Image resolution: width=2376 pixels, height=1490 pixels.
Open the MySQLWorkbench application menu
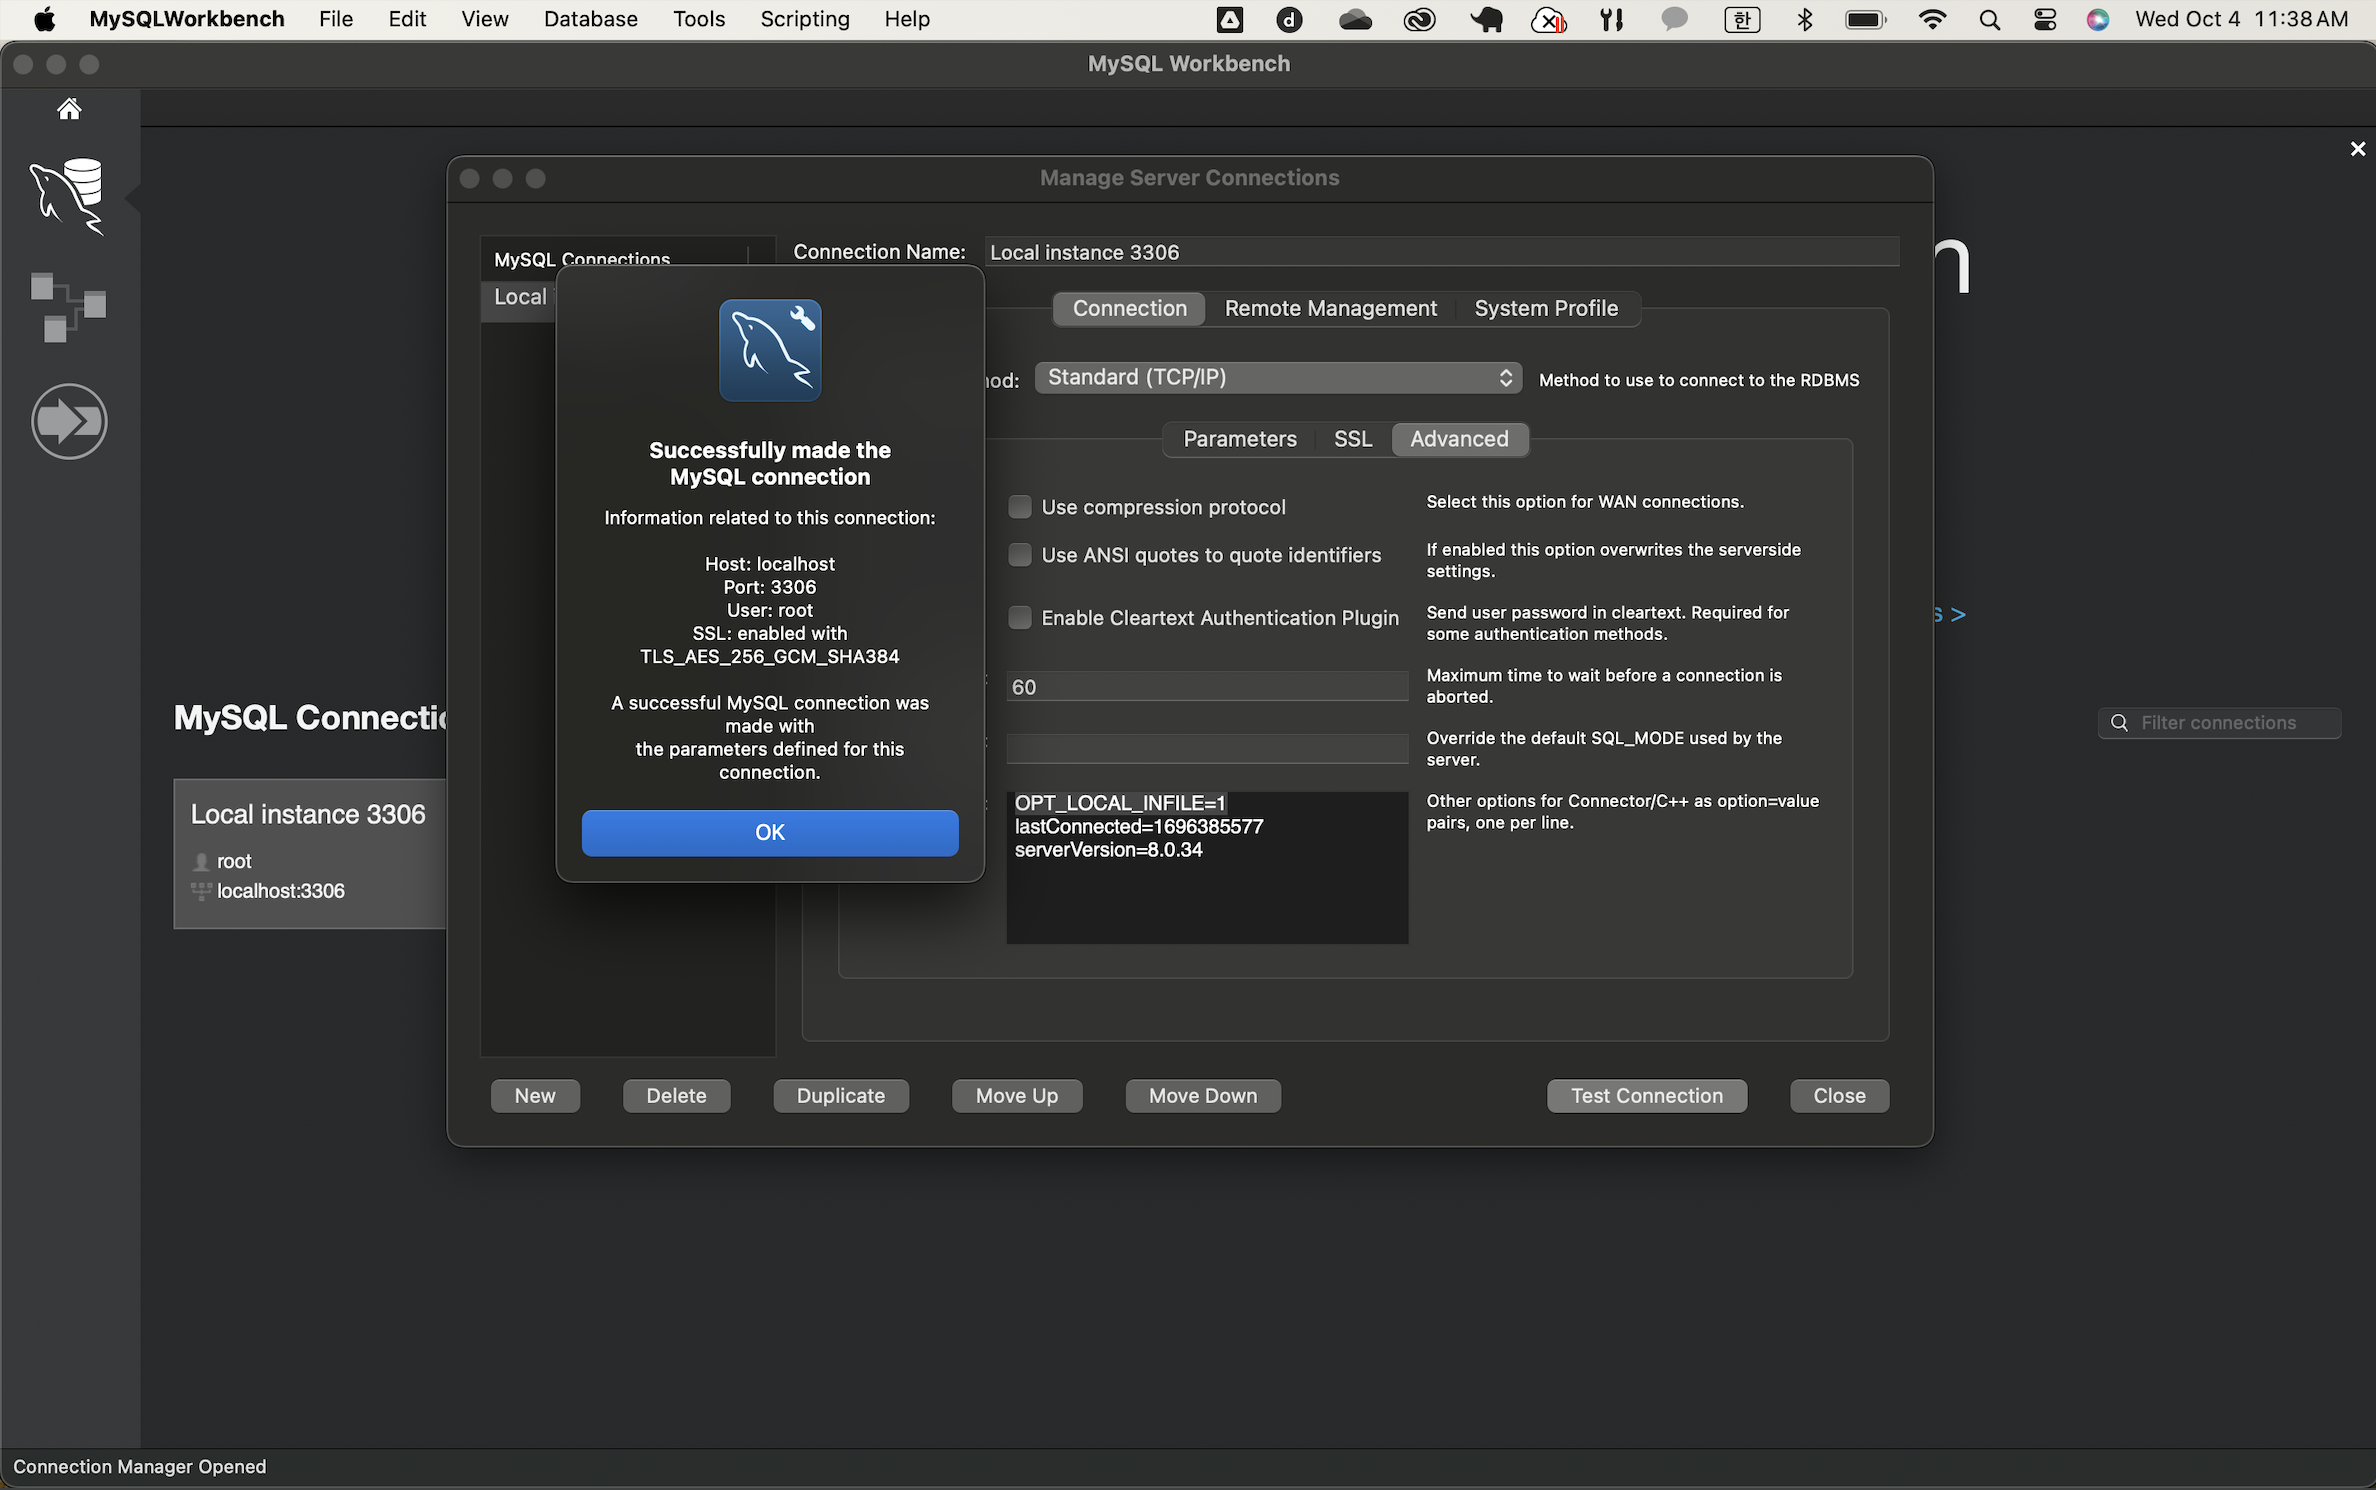[187, 19]
